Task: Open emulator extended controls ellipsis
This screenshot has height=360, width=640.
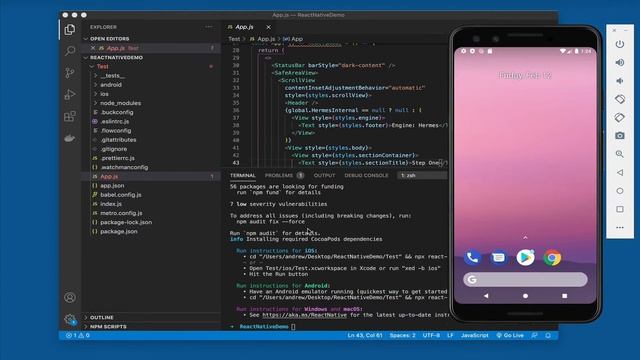Action: (620, 227)
